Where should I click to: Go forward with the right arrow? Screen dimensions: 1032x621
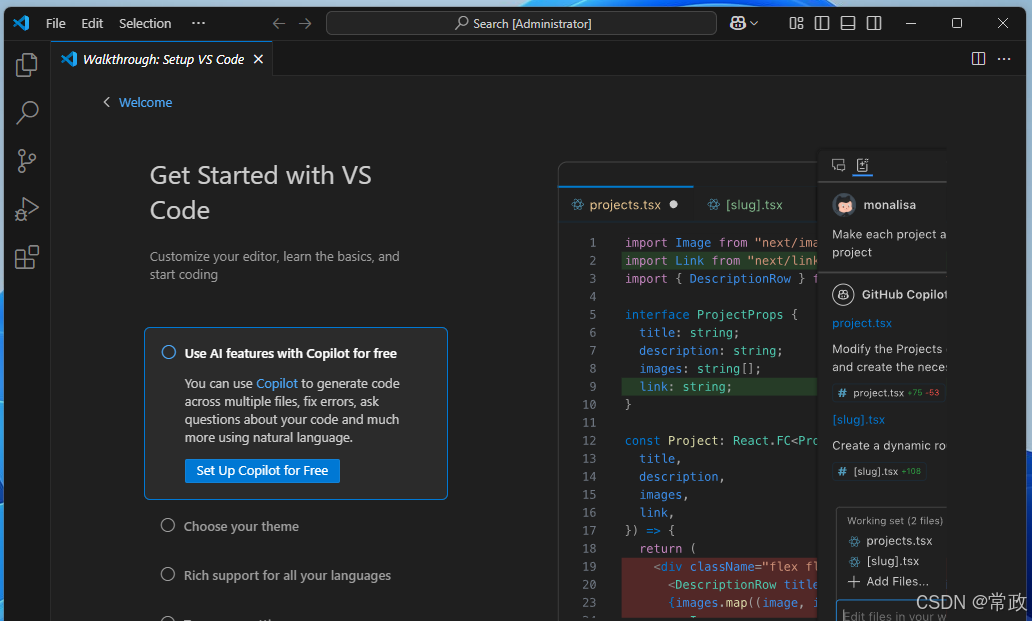pyautogui.click(x=305, y=24)
